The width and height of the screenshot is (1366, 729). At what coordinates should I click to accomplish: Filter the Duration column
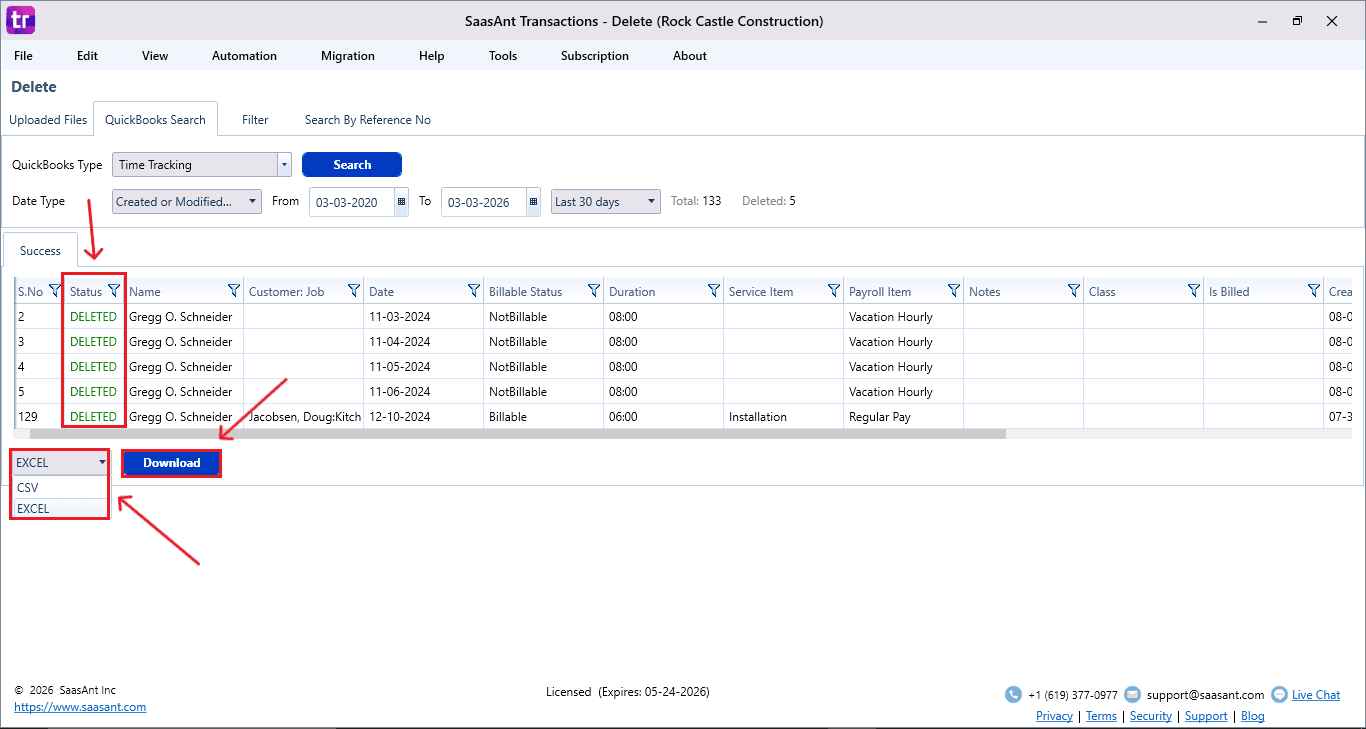pos(714,291)
